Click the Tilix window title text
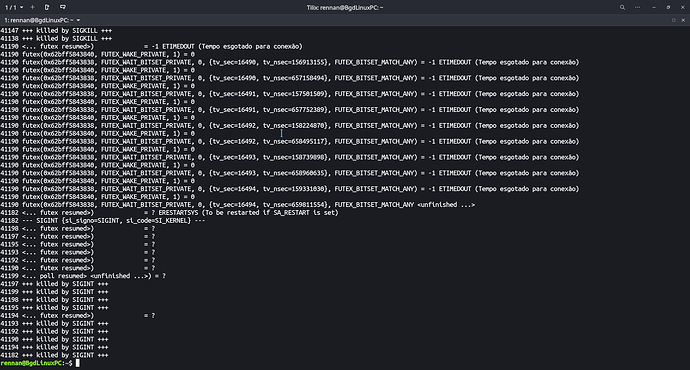The height and width of the screenshot is (370, 690). click(x=345, y=7)
